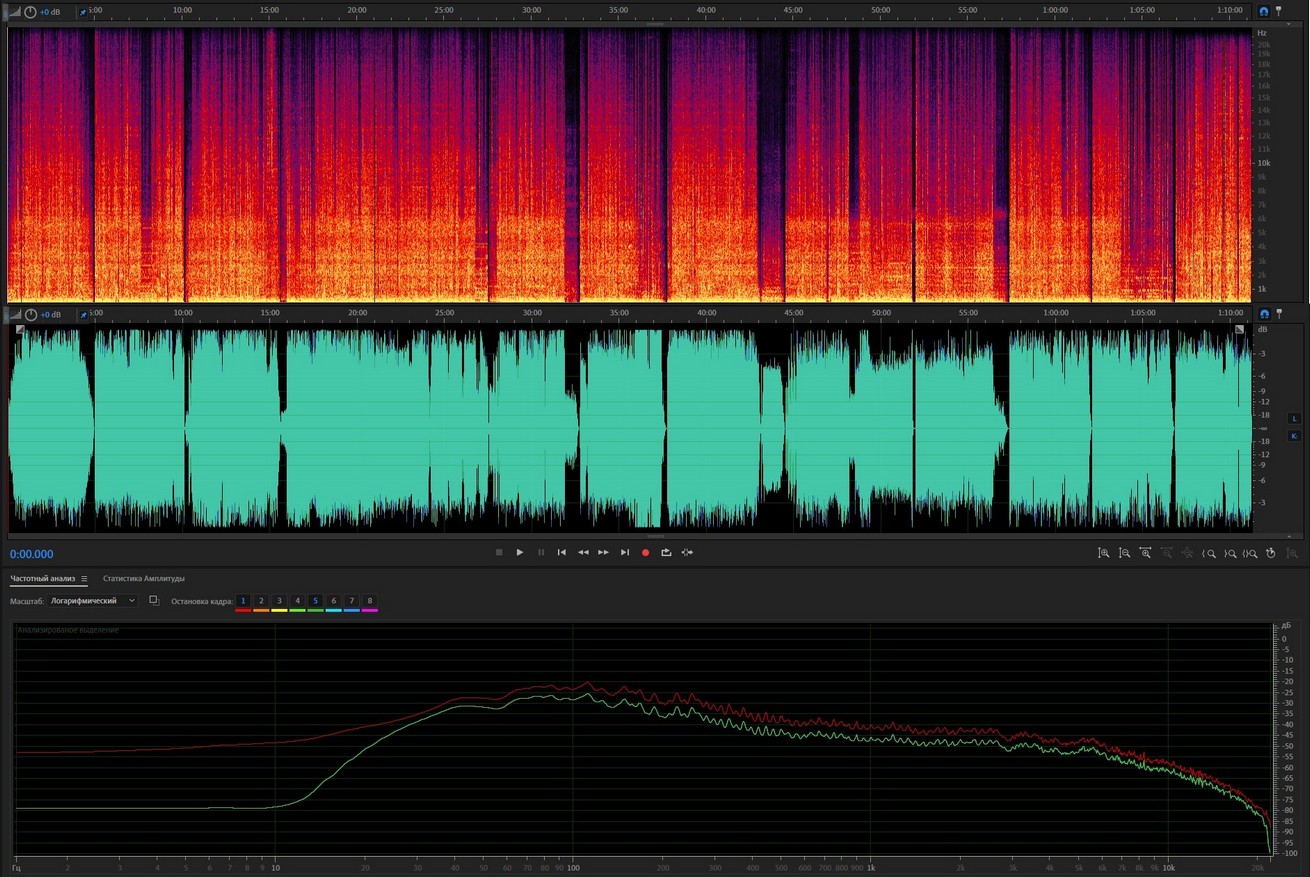Screen dimensions: 1310x877
Task: Switch to Частотный анализ tab
Action: click(44, 579)
